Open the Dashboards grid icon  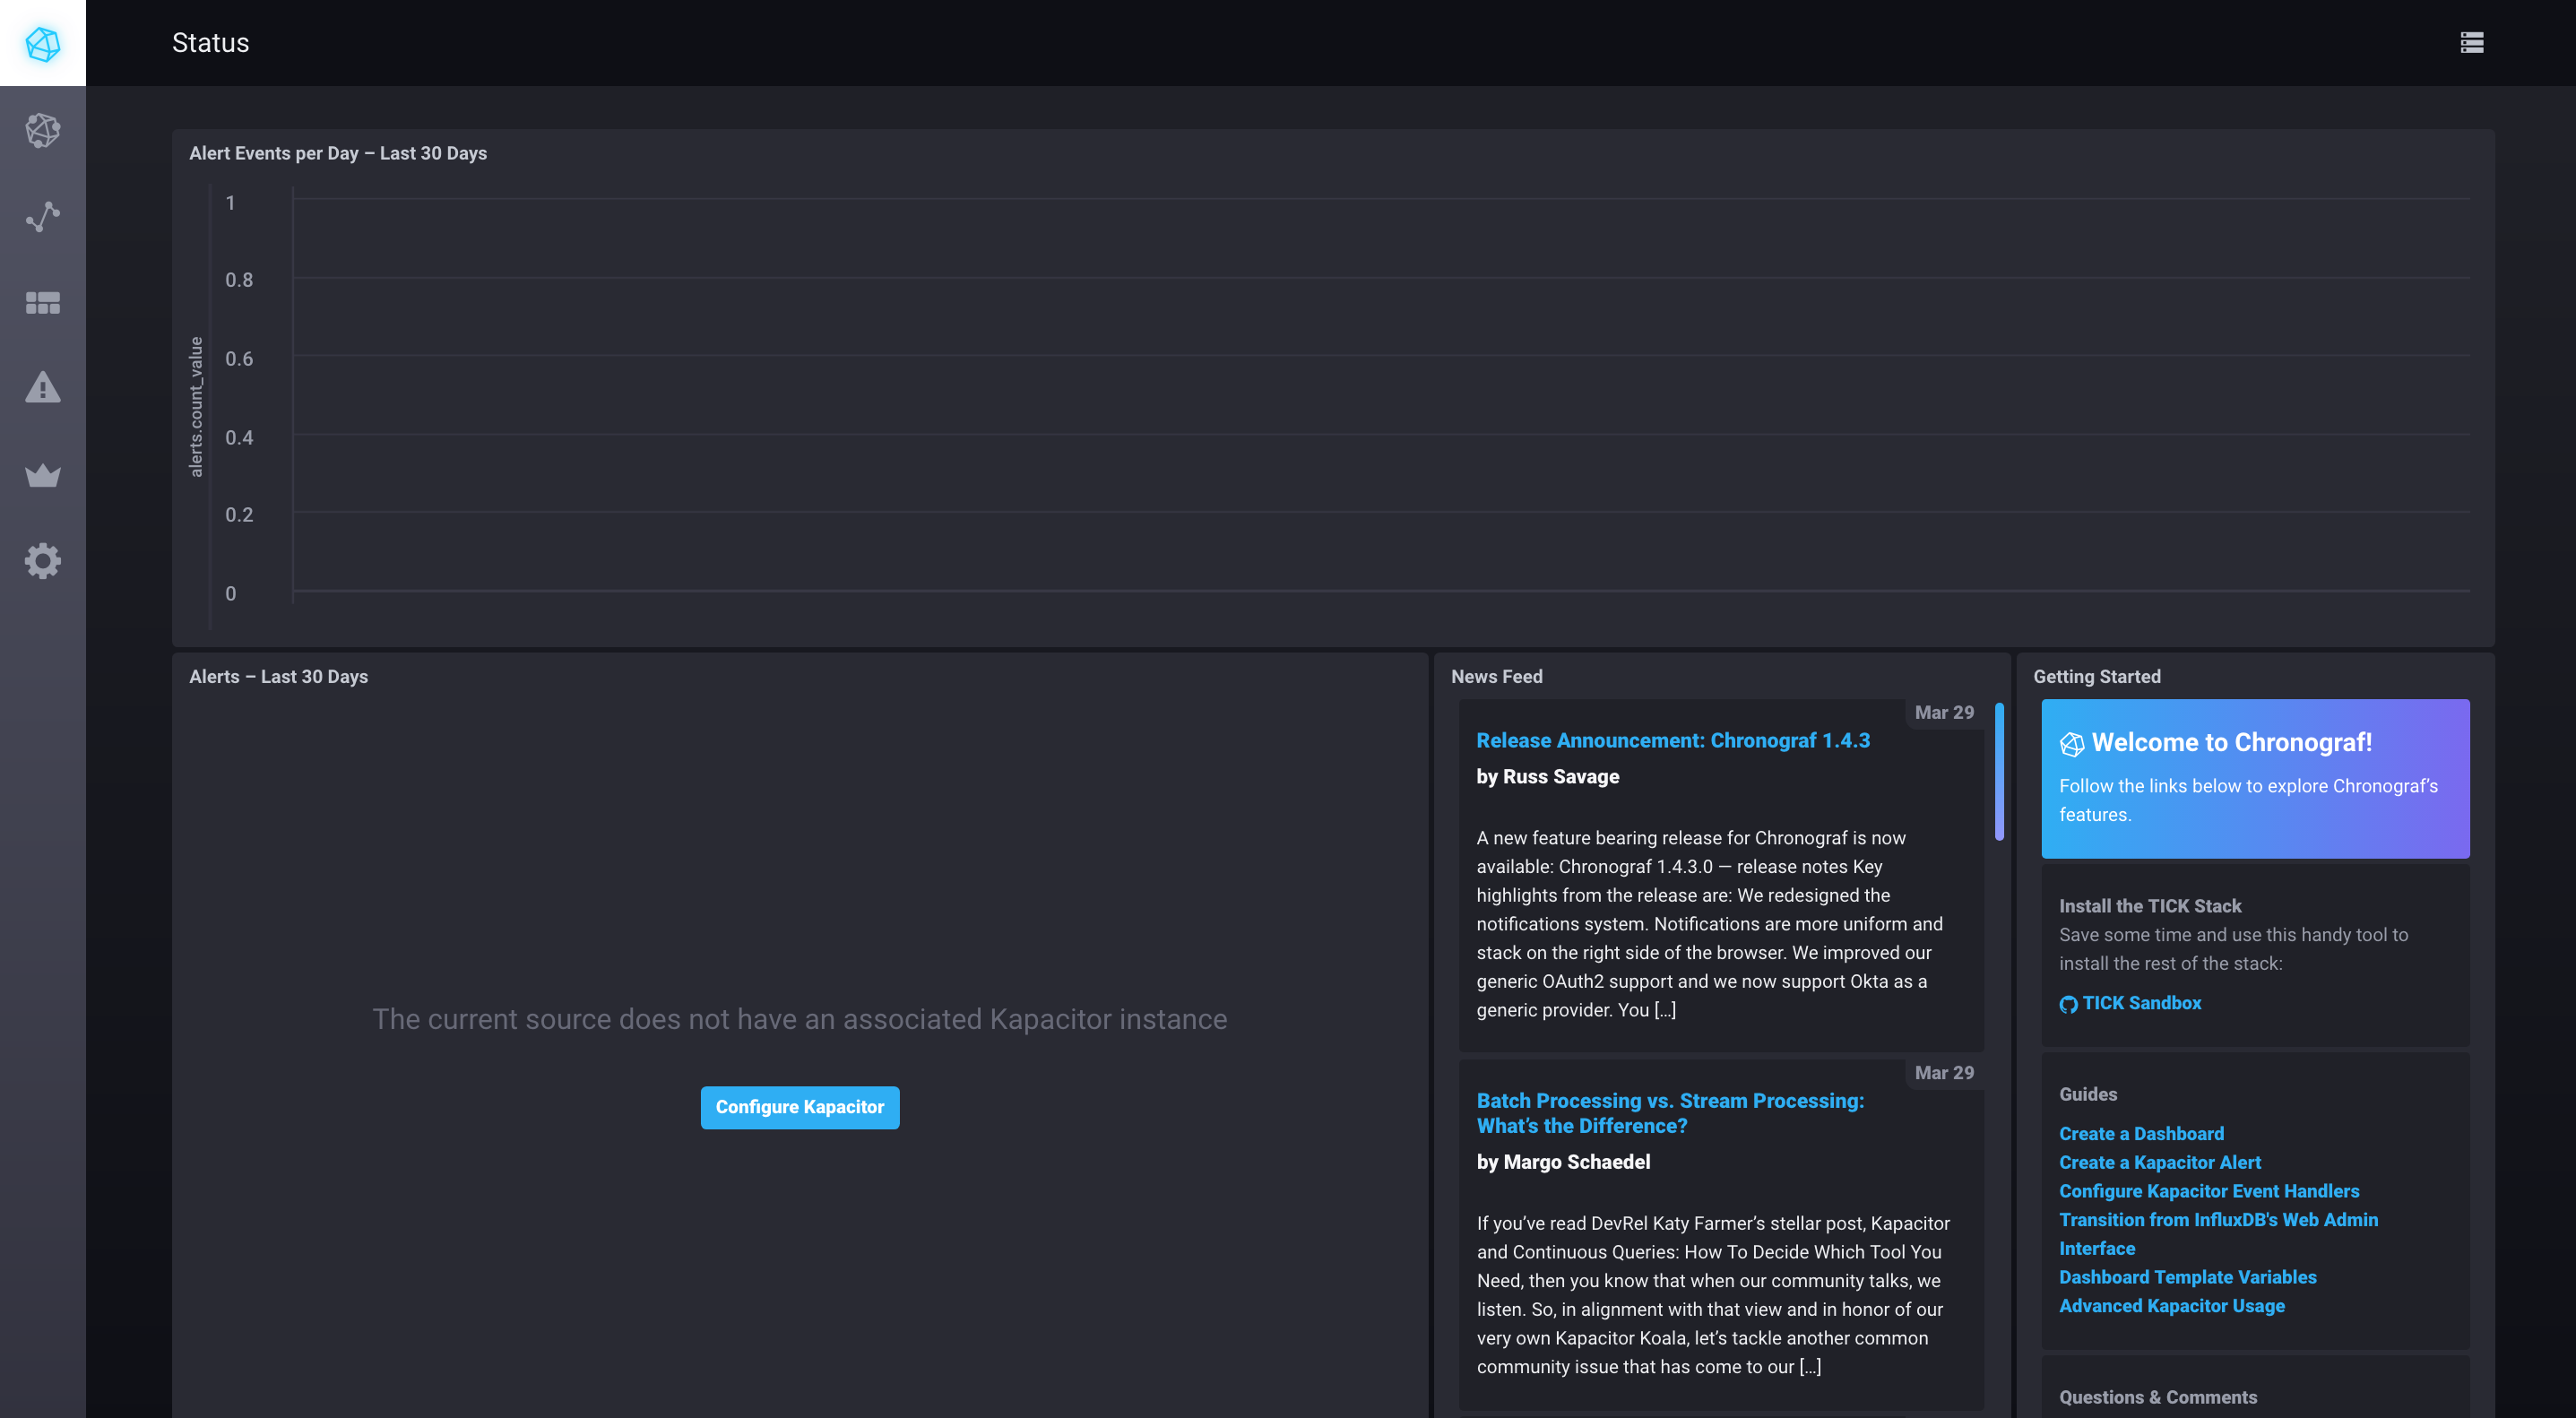(x=43, y=302)
